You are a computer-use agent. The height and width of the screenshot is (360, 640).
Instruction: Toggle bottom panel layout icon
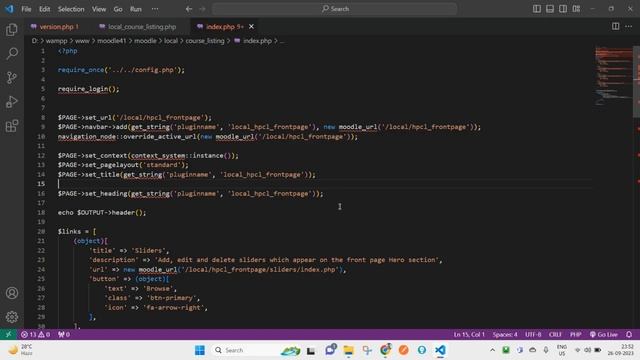[x=550, y=9]
